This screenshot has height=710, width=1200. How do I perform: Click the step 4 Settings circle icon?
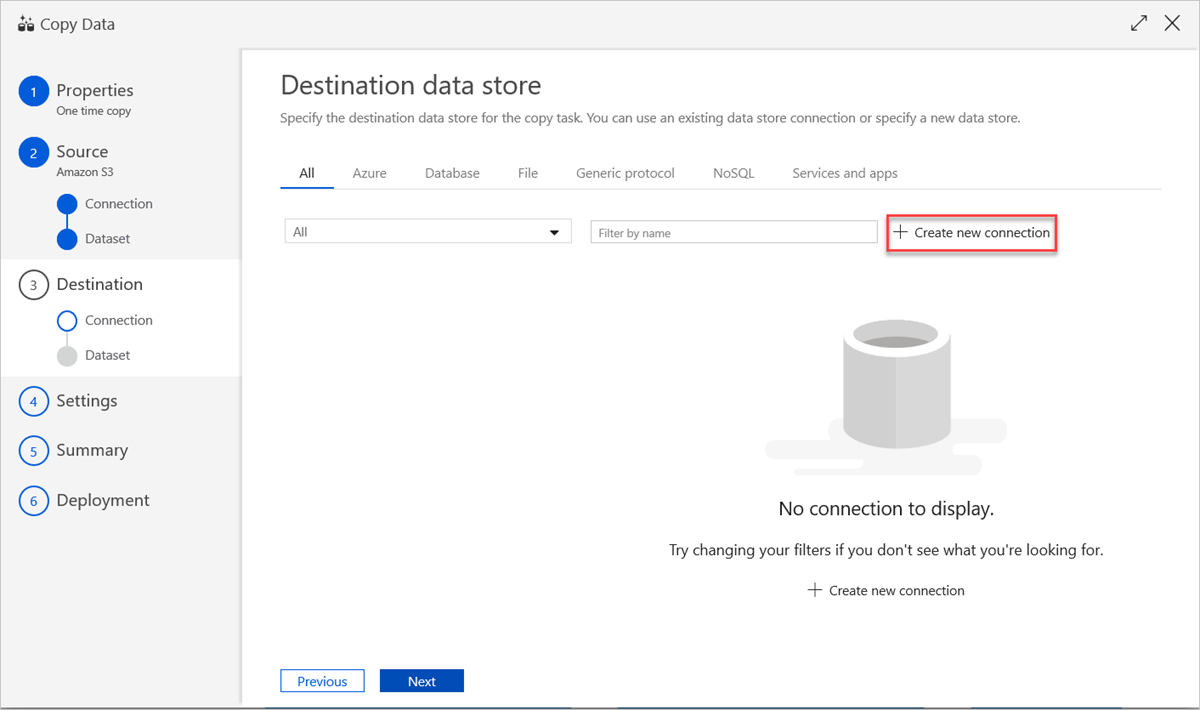coord(33,400)
